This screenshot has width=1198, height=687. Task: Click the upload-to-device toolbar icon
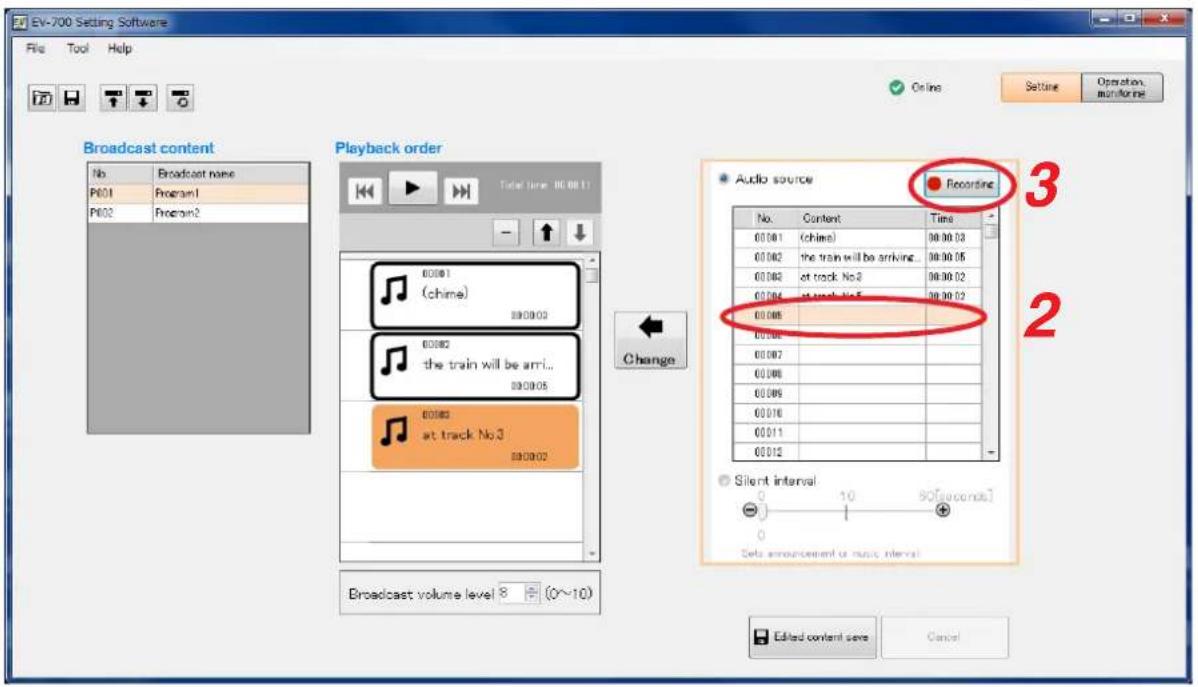(114, 98)
